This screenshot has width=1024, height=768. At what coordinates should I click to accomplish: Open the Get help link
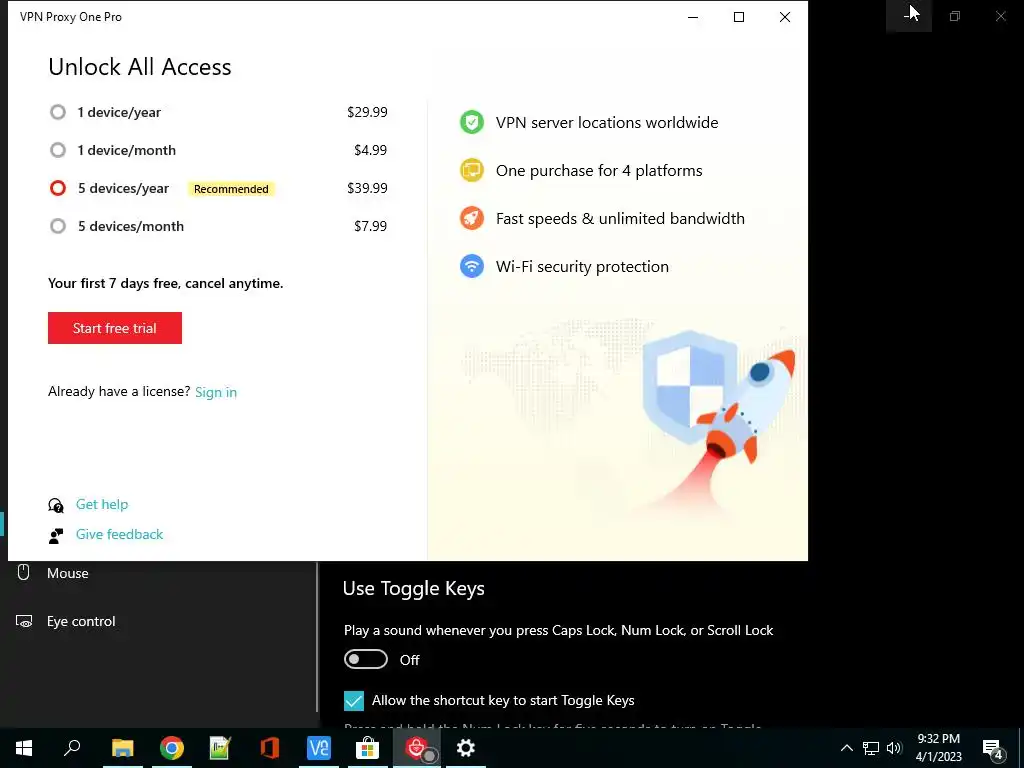(x=102, y=504)
